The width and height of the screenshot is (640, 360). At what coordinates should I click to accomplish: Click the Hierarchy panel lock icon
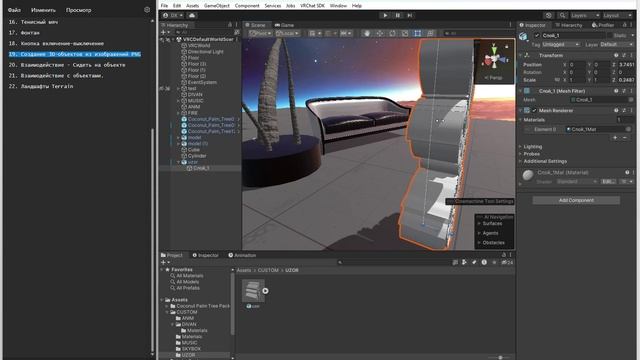click(x=230, y=25)
